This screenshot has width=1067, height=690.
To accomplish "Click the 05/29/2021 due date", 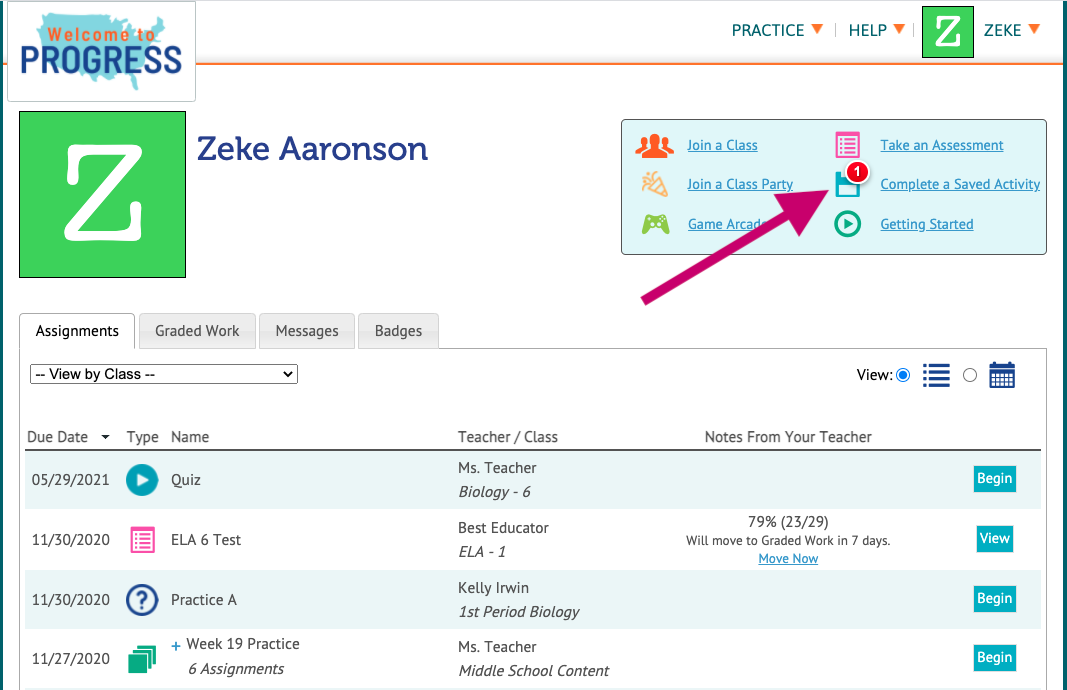I will (71, 480).
